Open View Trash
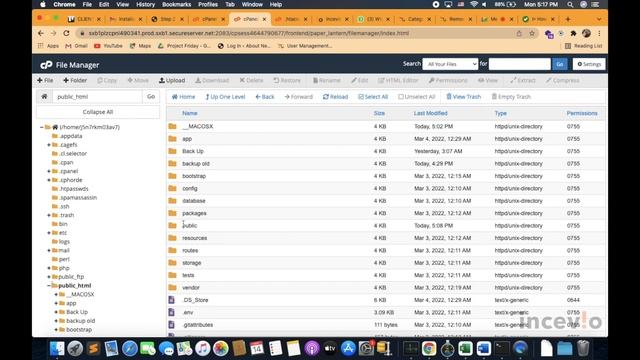Screen dimensions: 640x360 [x=463, y=97]
